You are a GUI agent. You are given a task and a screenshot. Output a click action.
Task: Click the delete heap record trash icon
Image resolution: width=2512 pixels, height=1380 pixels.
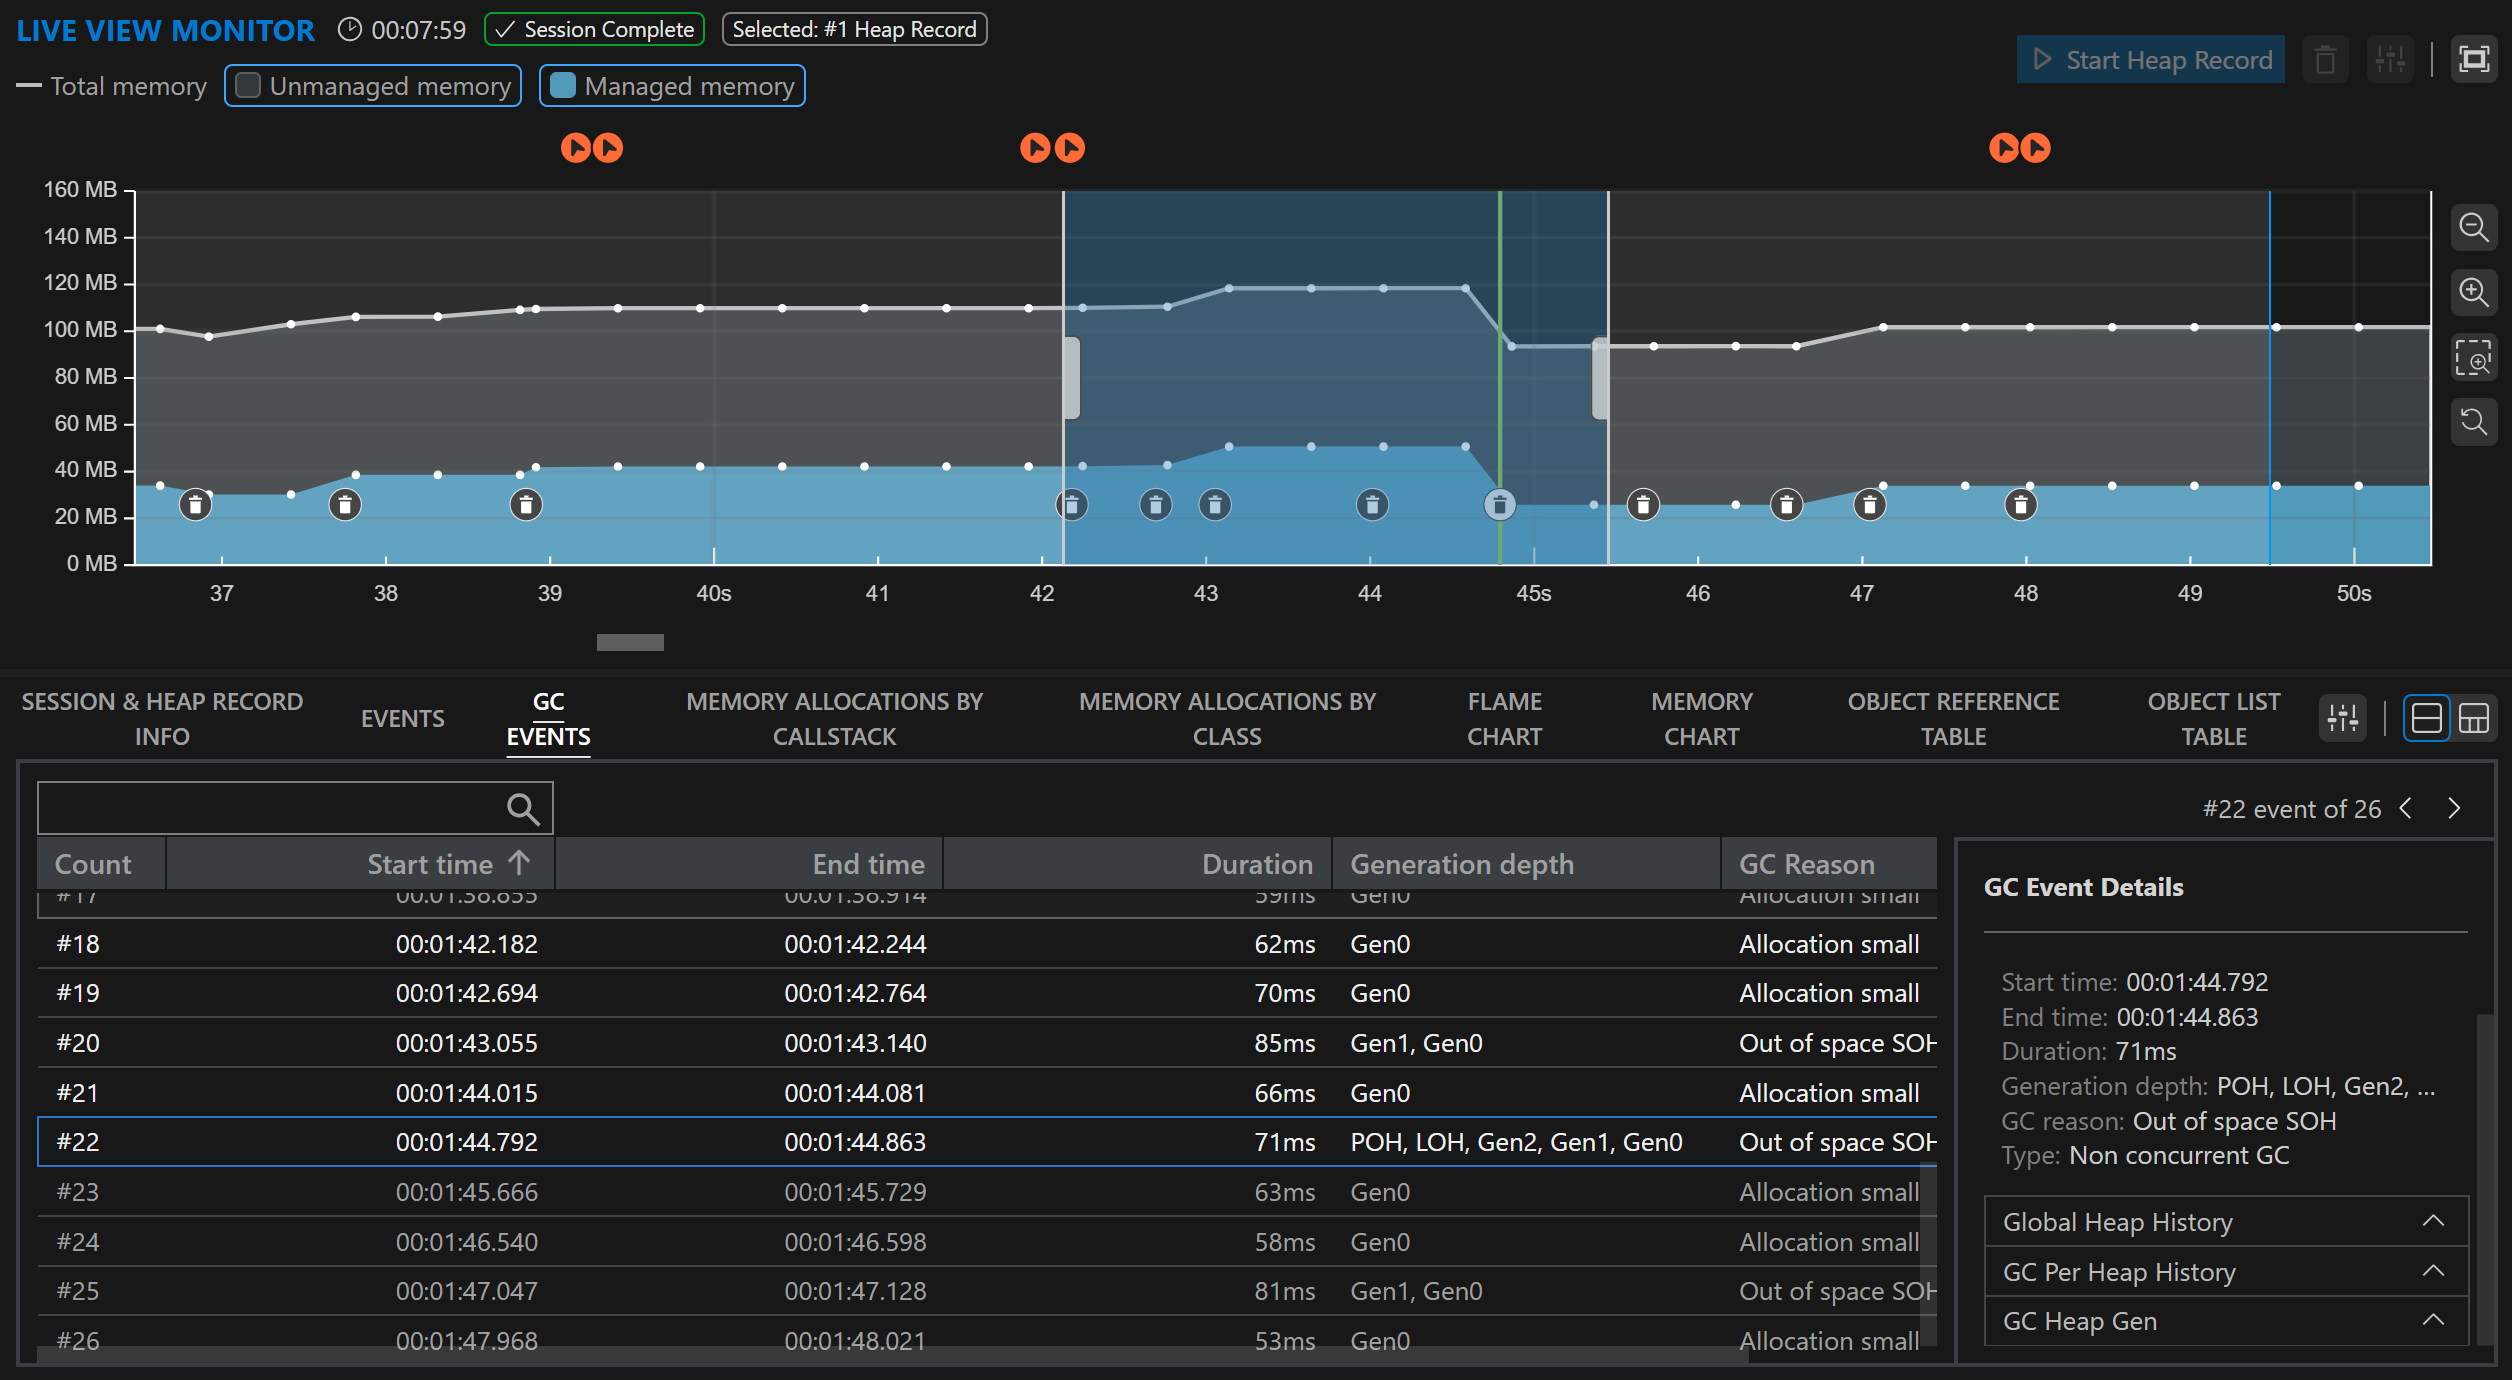pos(2325,60)
